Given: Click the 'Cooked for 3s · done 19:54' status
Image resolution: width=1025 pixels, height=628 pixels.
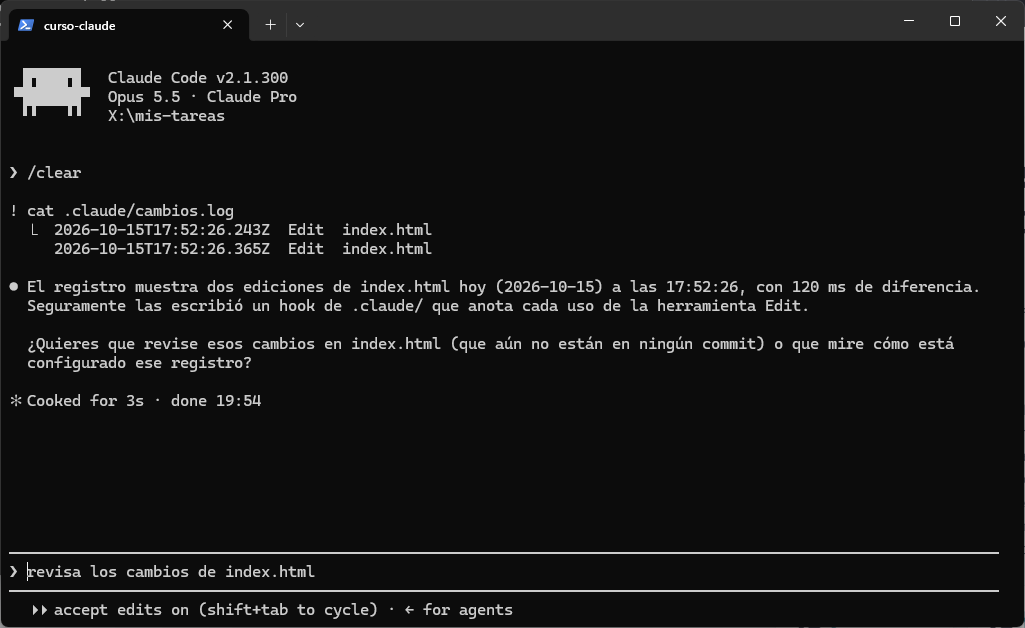Looking at the screenshot, I should click(144, 401).
